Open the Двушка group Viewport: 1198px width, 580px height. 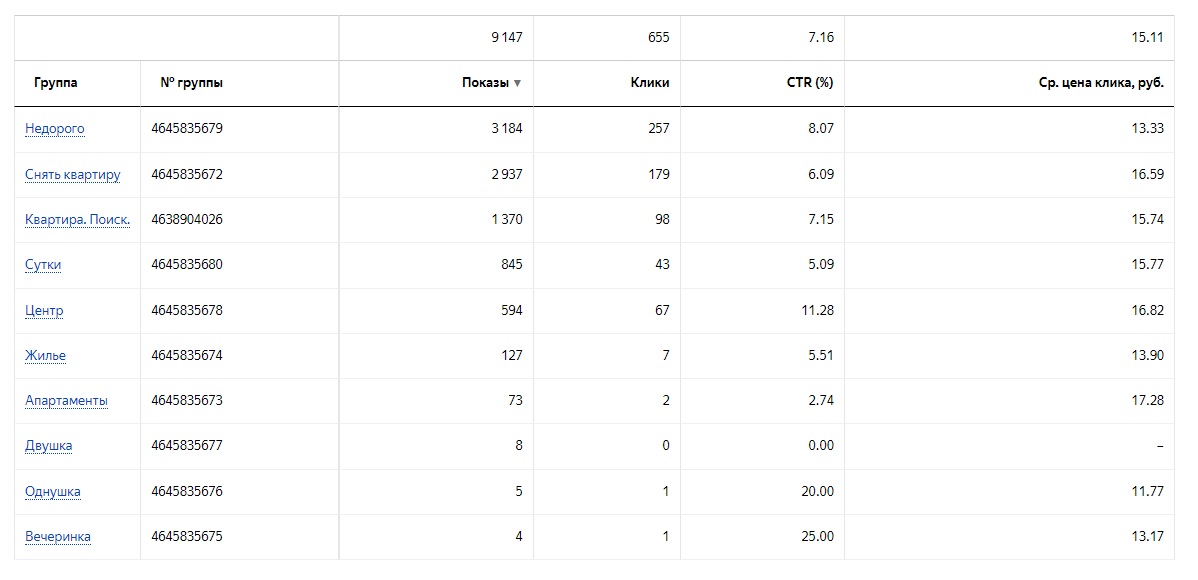pos(49,446)
